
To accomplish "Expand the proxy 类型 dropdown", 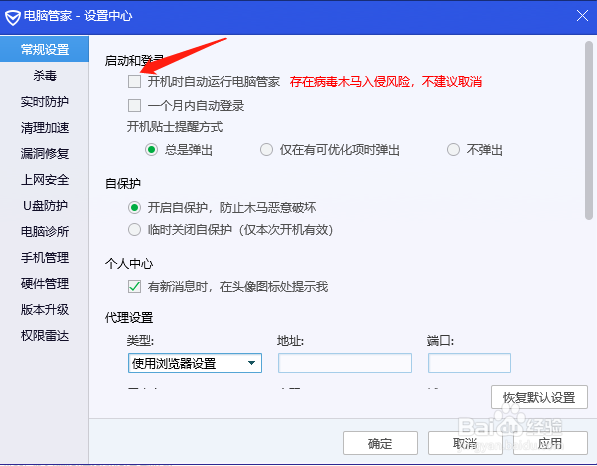I will click(x=195, y=363).
